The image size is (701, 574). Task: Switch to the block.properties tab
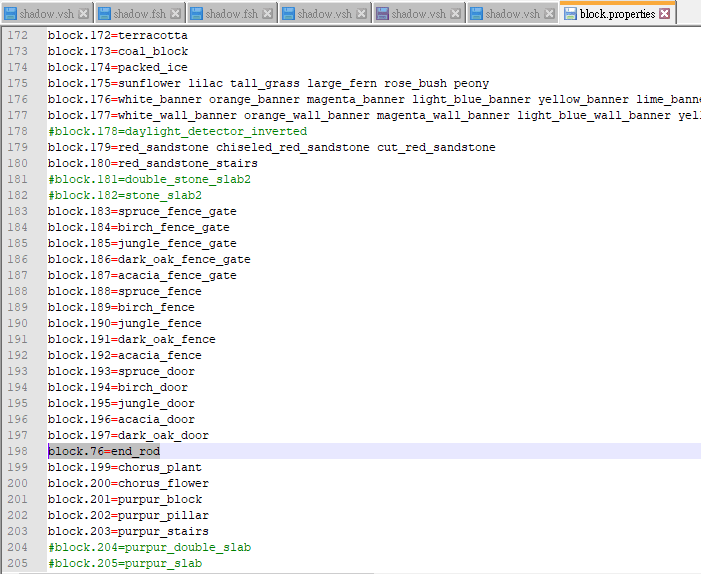(x=617, y=14)
